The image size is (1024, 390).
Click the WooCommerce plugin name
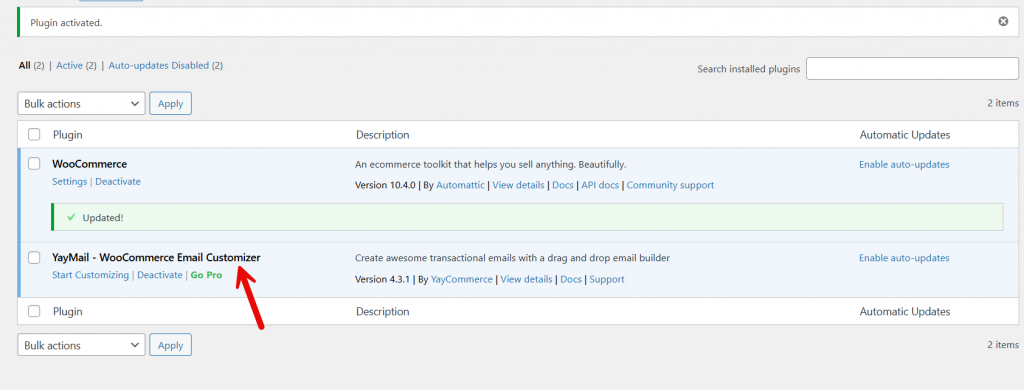pyautogui.click(x=89, y=164)
